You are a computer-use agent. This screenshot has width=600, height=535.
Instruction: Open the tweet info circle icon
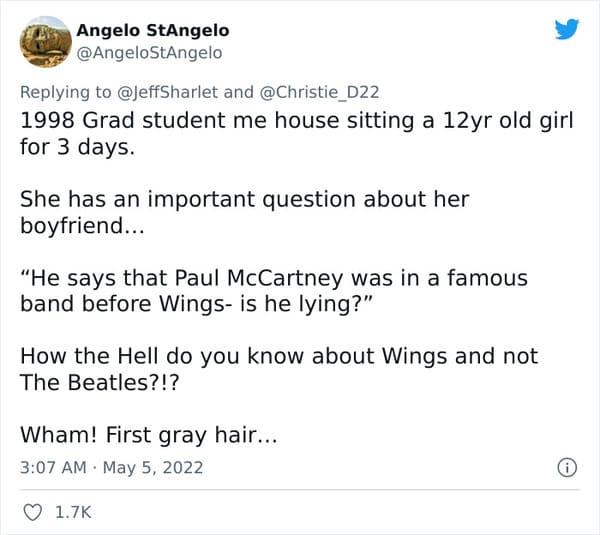click(x=567, y=468)
